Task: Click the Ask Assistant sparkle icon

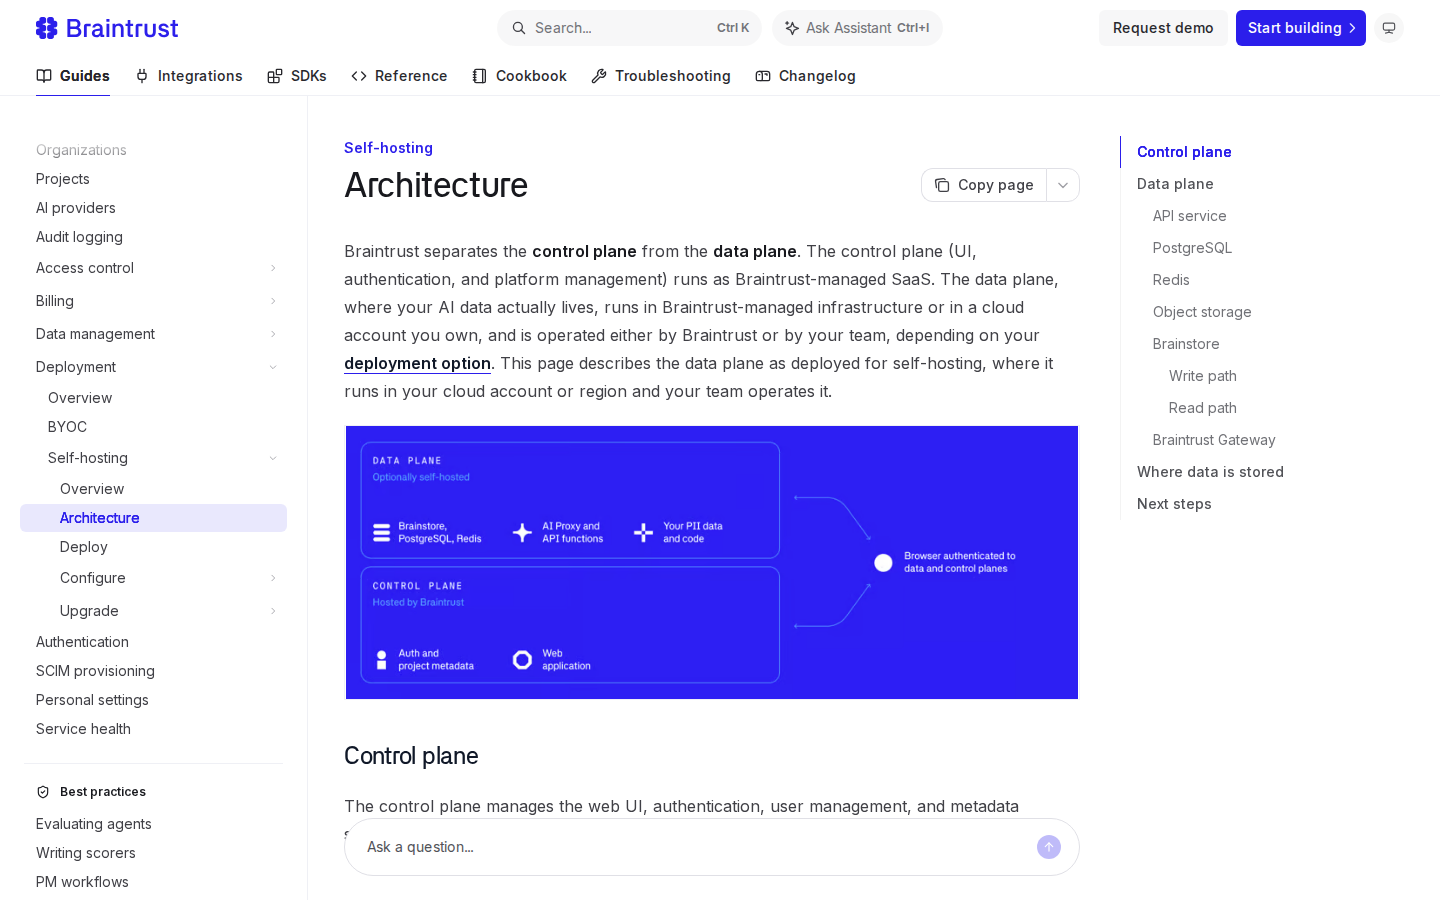Action: pos(792,28)
